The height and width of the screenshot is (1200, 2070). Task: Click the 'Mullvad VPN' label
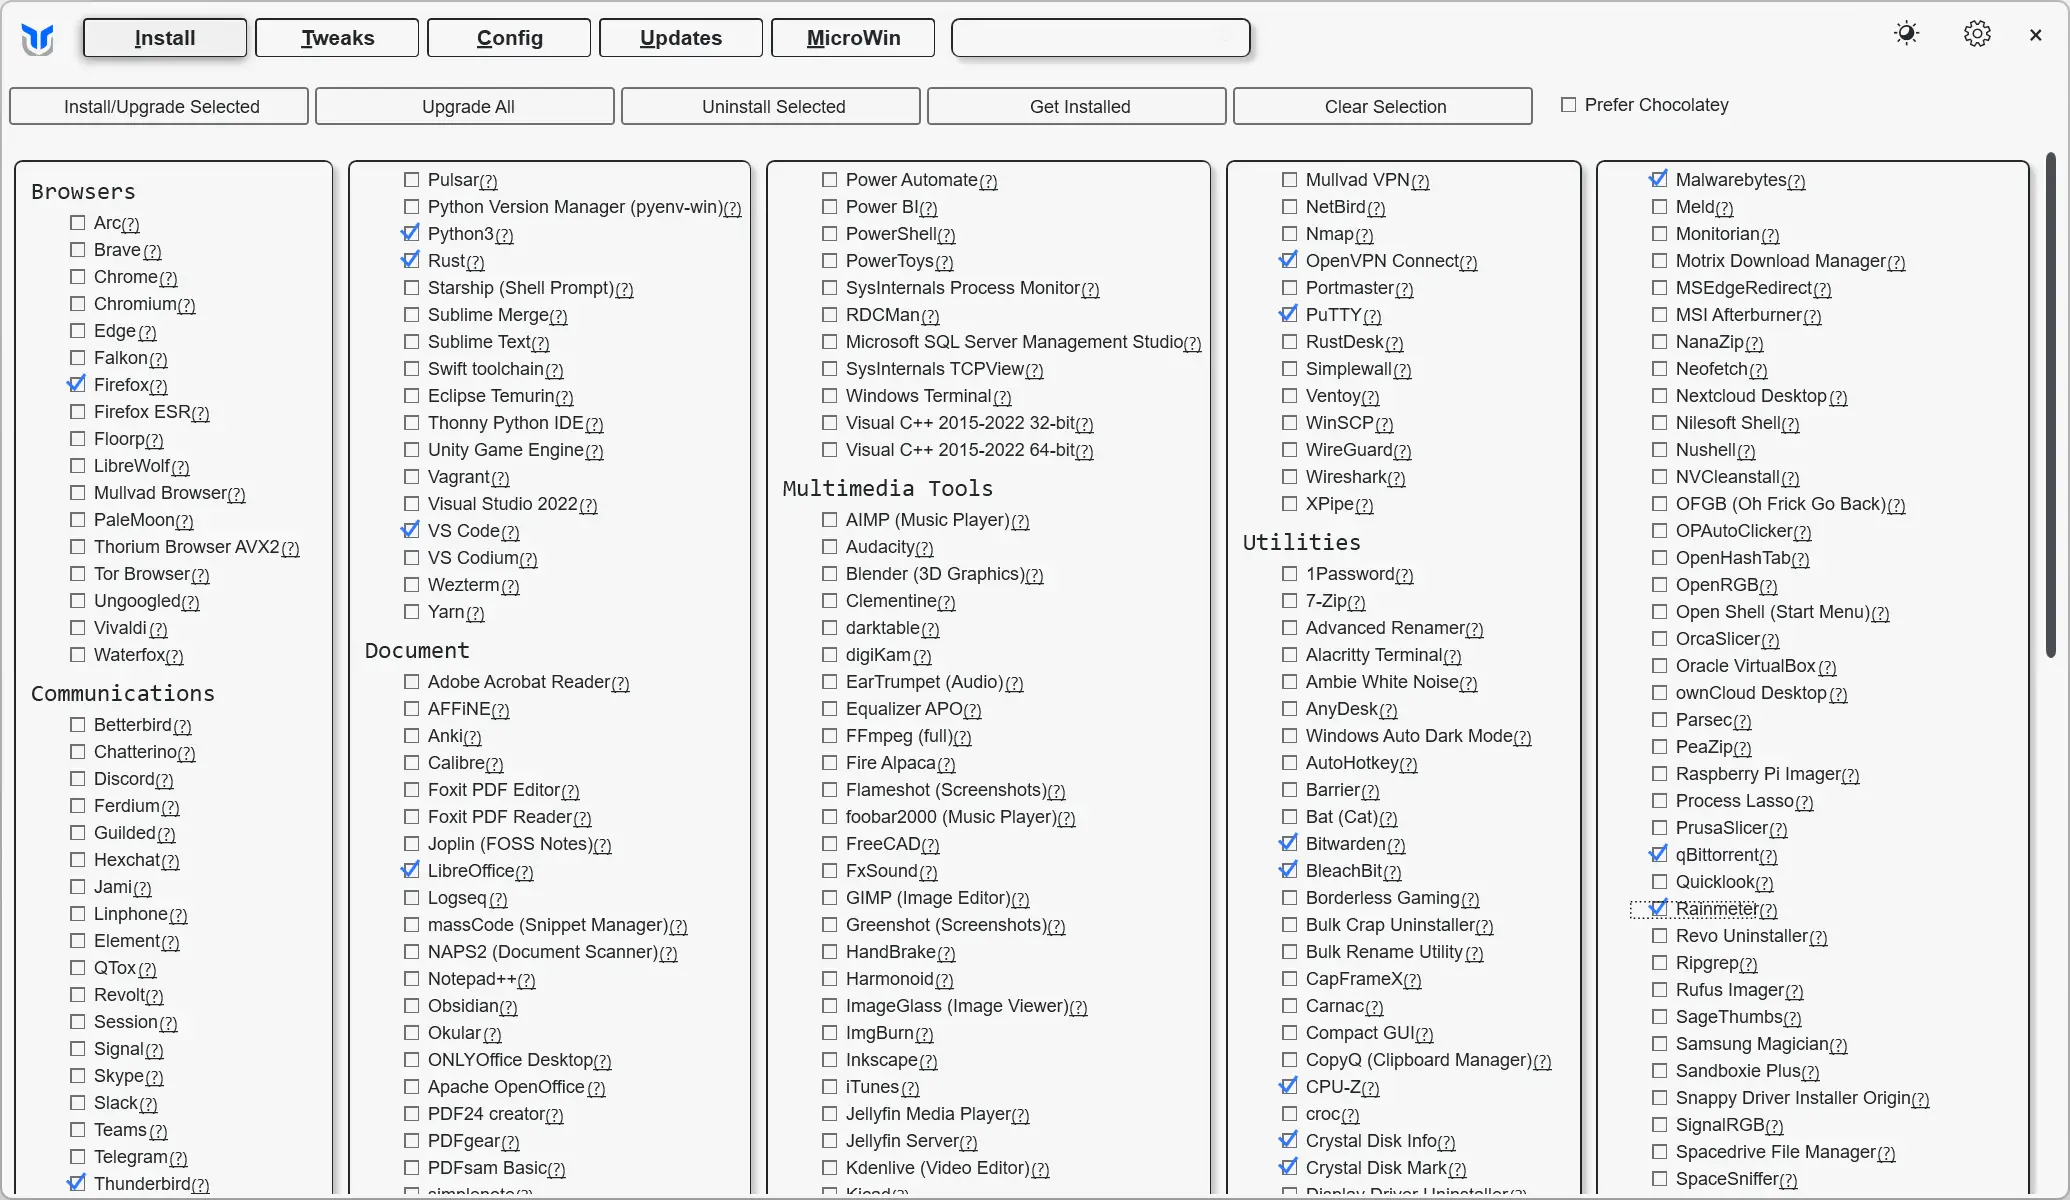tap(1358, 180)
